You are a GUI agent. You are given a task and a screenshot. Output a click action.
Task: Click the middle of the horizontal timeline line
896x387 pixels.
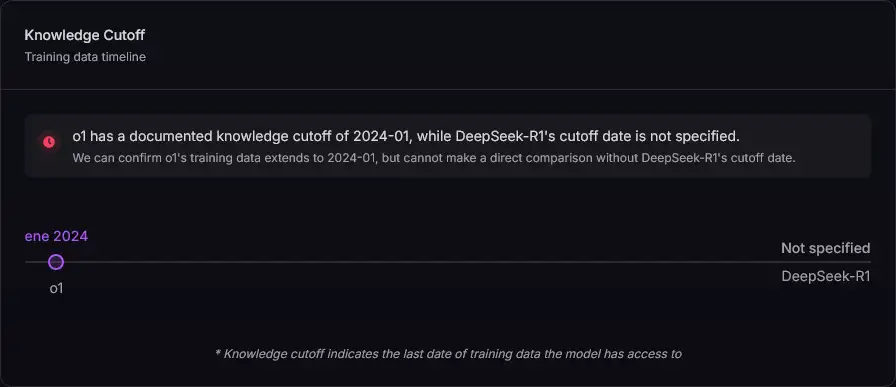coord(448,262)
